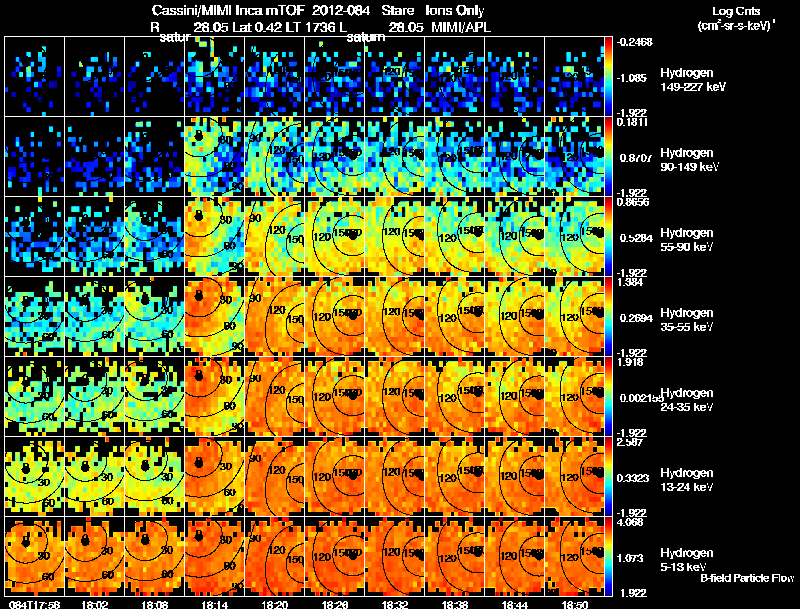Click the B-field Particle Flow label
The width and height of the screenshot is (800, 609).
[747, 578]
